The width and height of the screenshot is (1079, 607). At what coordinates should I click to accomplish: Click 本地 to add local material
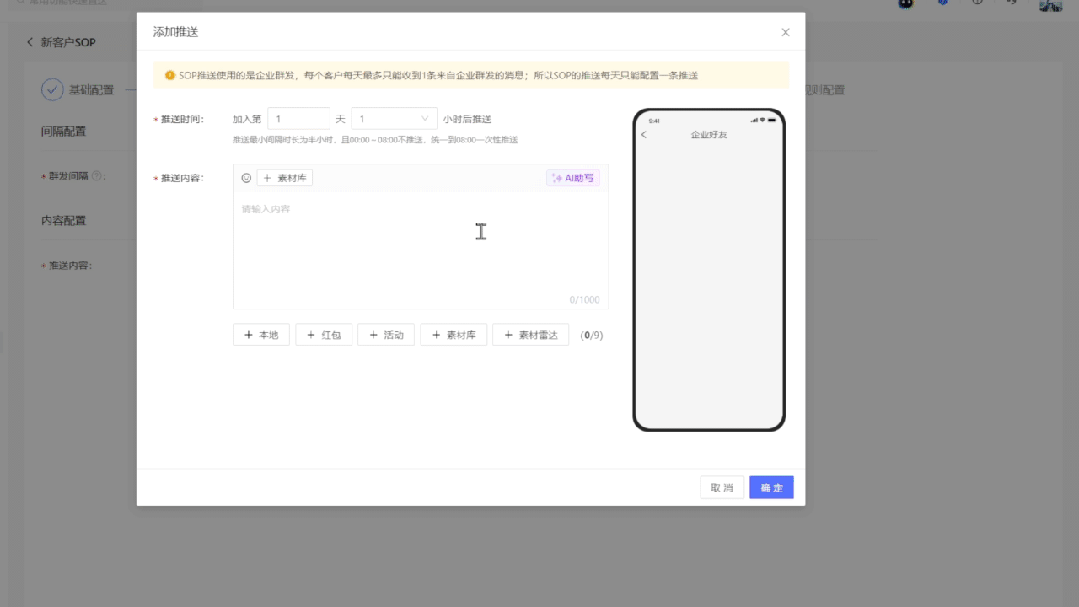(x=260, y=334)
